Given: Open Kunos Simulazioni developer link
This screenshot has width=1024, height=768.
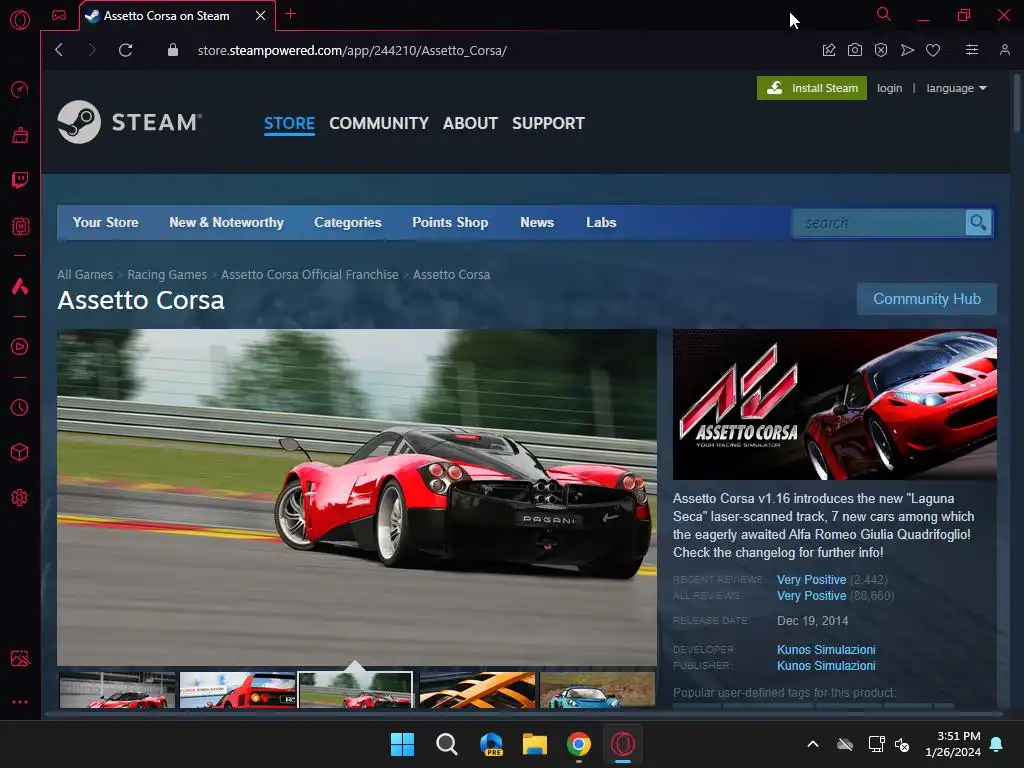Looking at the screenshot, I should 826,650.
